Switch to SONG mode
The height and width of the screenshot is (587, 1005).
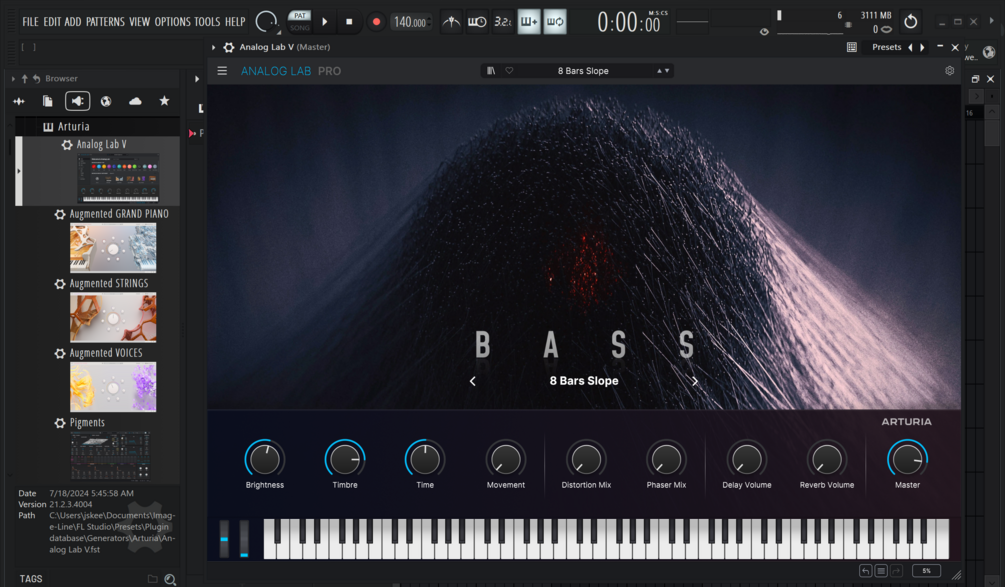click(299, 28)
